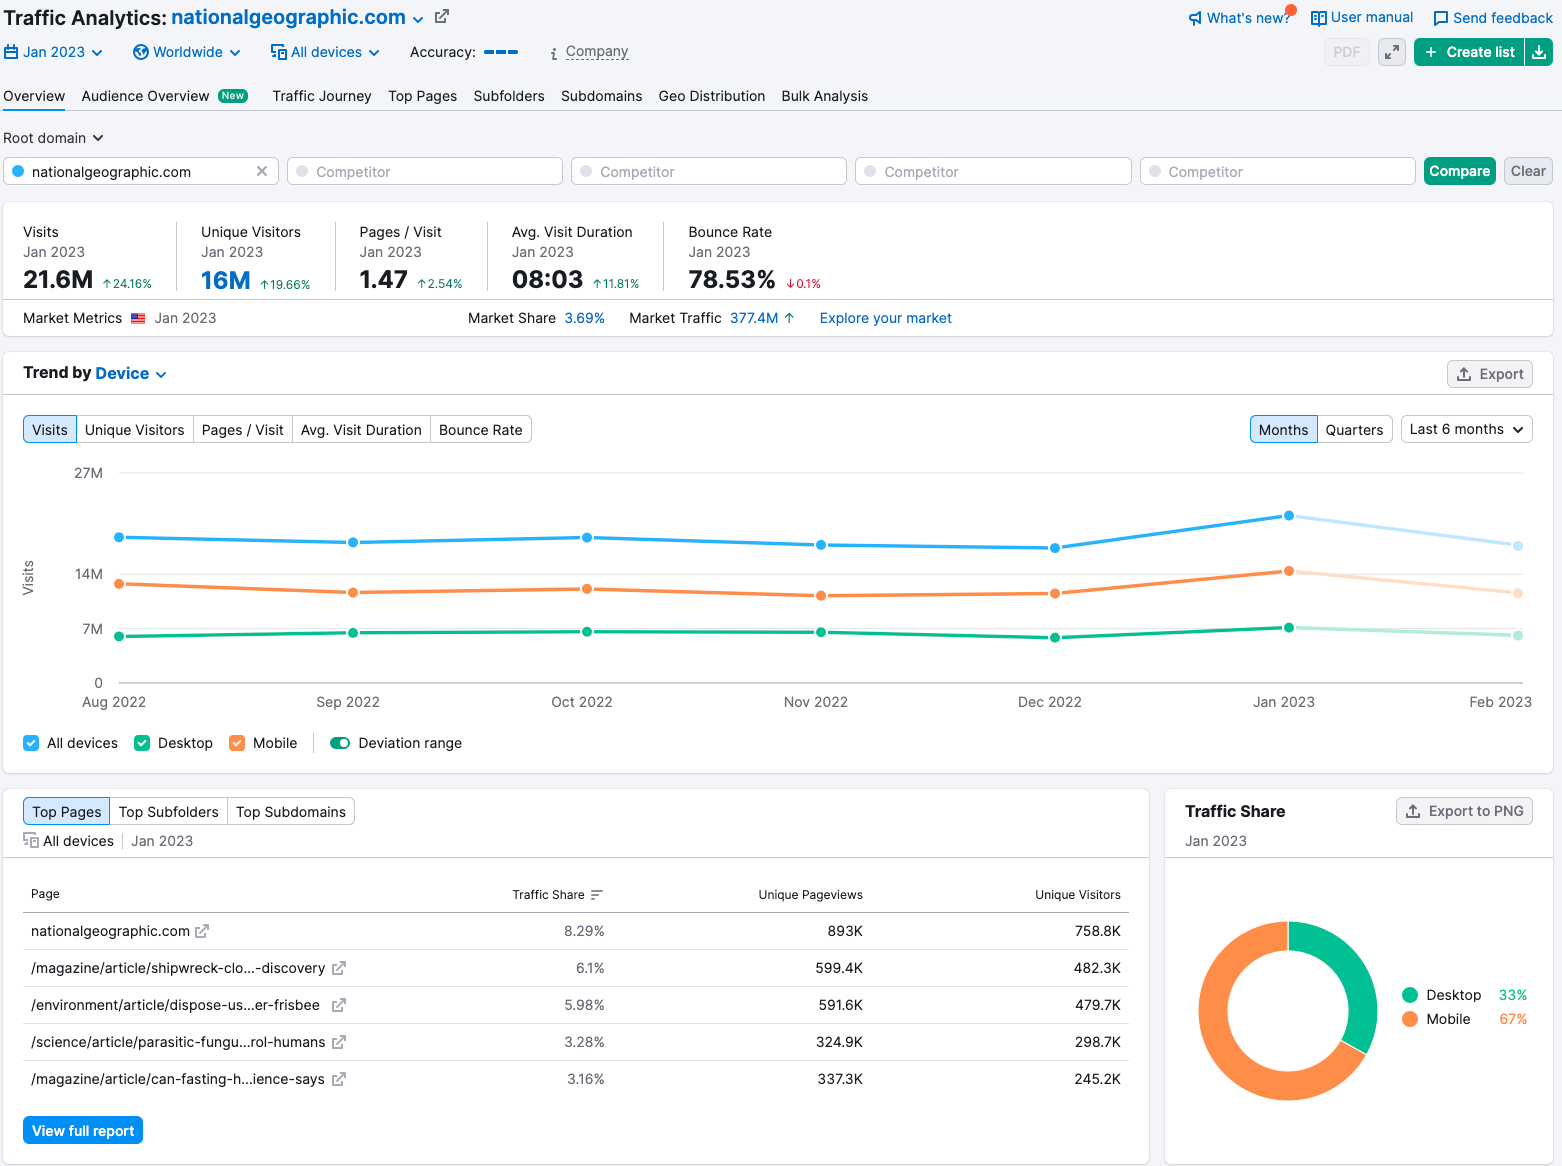The height and width of the screenshot is (1166, 1562).
Task: Select the Top Subfolders tab
Action: click(169, 811)
